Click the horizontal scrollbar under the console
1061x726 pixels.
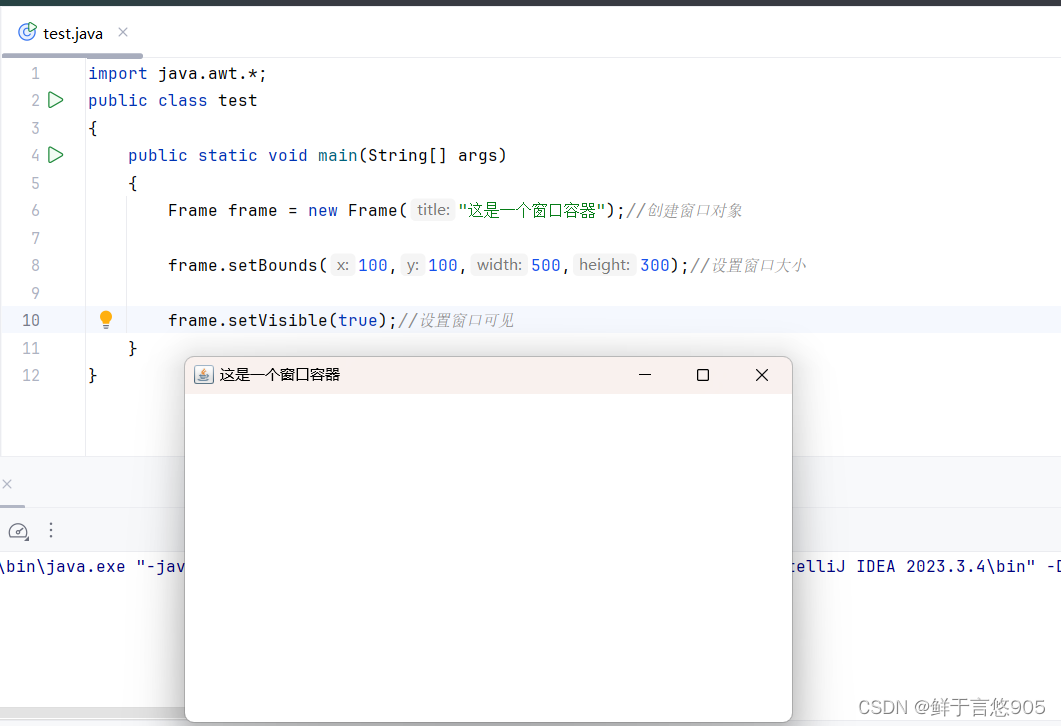[92, 713]
